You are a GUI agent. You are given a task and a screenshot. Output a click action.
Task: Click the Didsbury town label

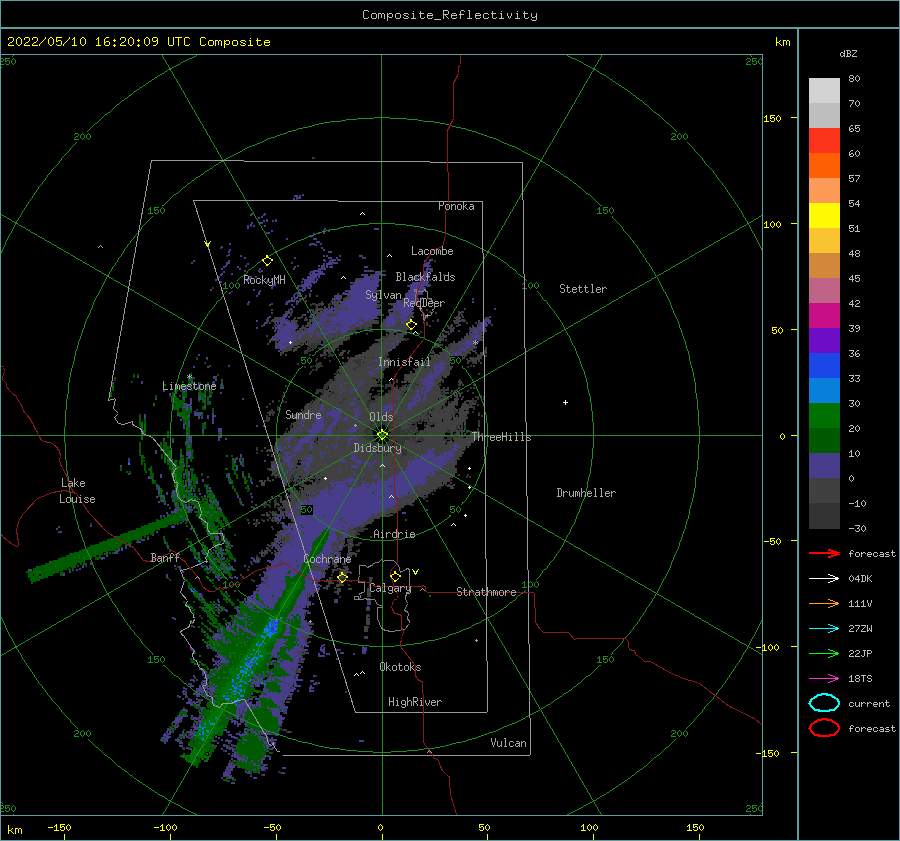coord(377,448)
